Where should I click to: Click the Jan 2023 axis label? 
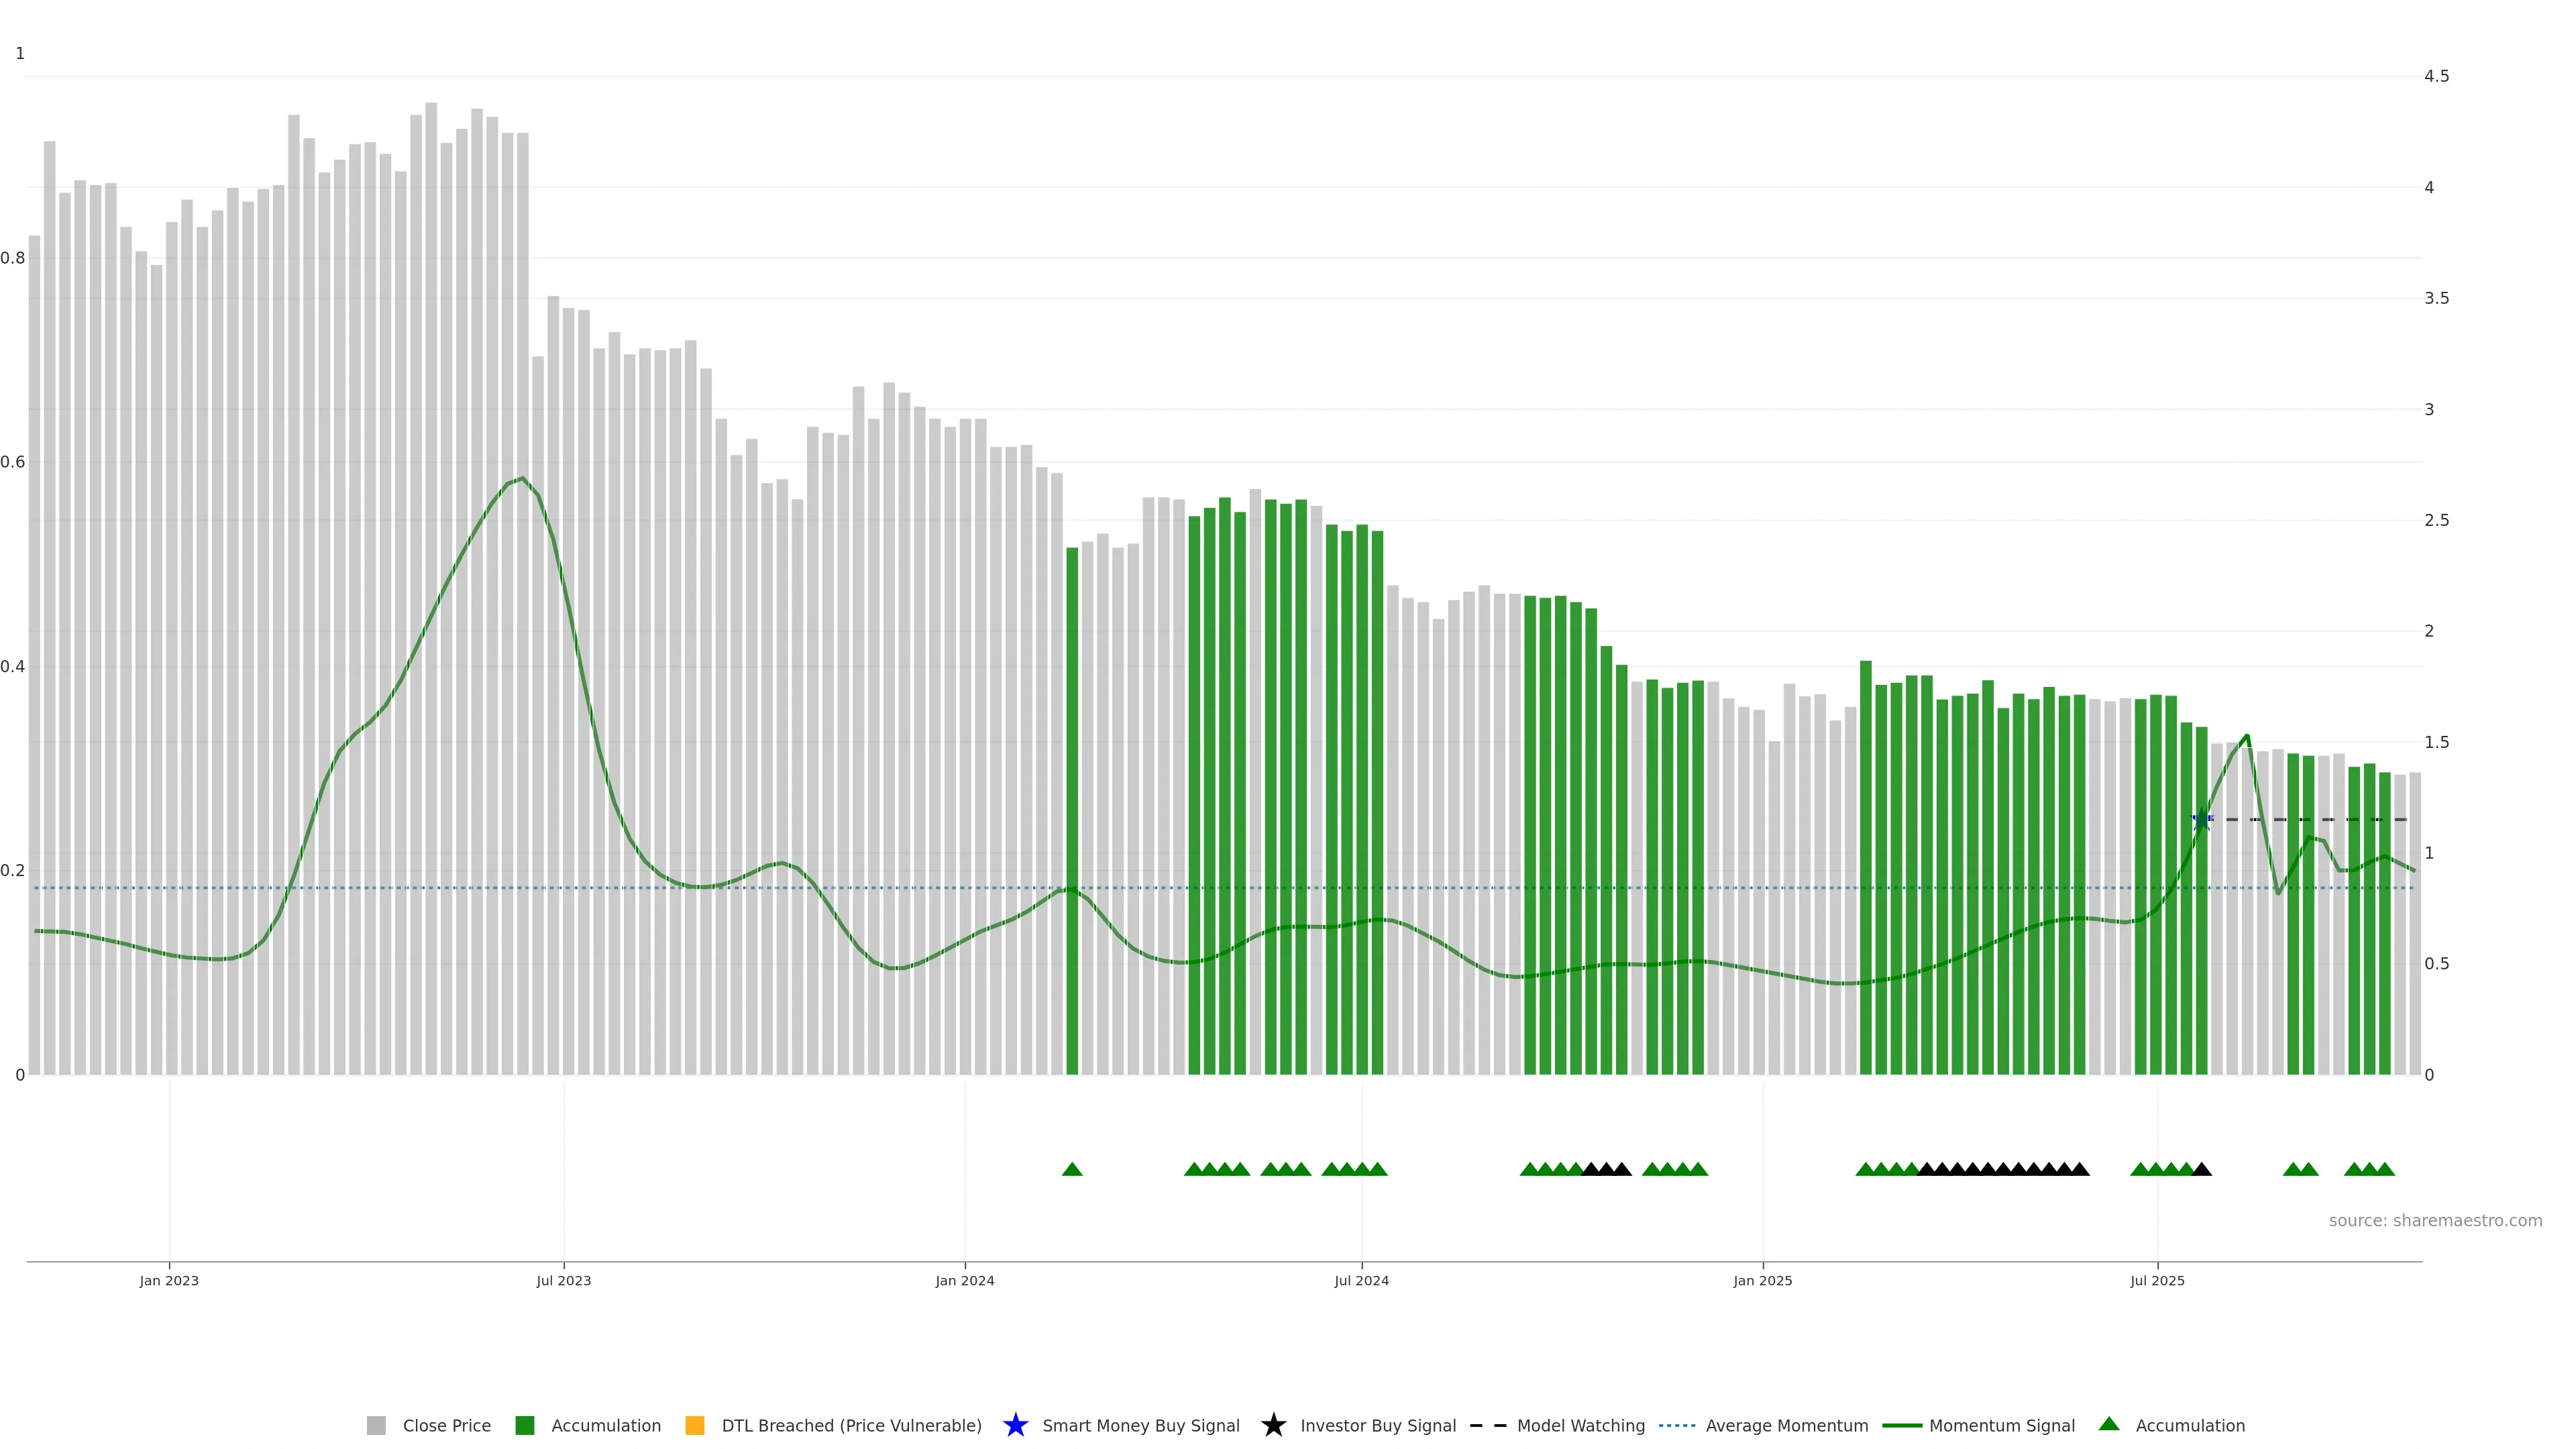click(x=169, y=1280)
